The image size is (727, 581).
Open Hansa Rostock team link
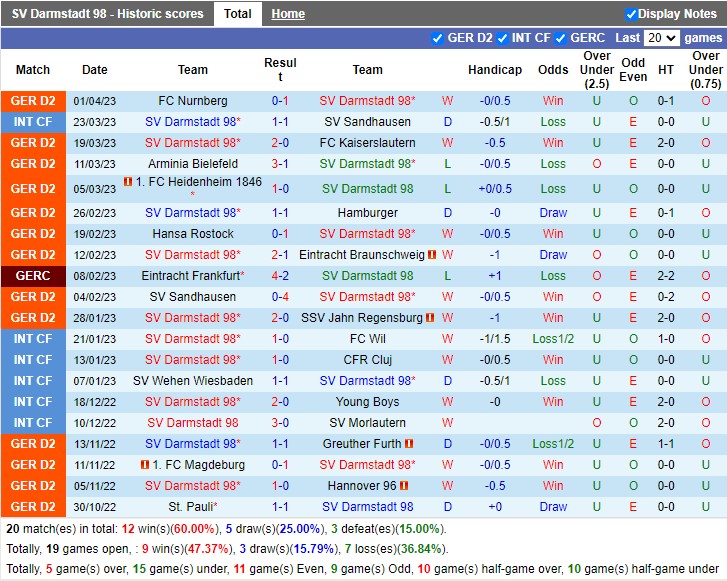click(193, 234)
